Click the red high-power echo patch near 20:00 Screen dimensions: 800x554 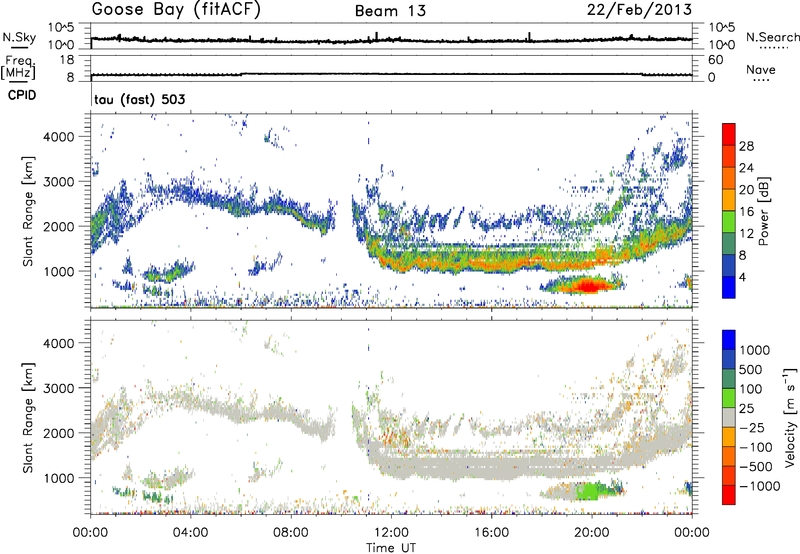[588, 285]
